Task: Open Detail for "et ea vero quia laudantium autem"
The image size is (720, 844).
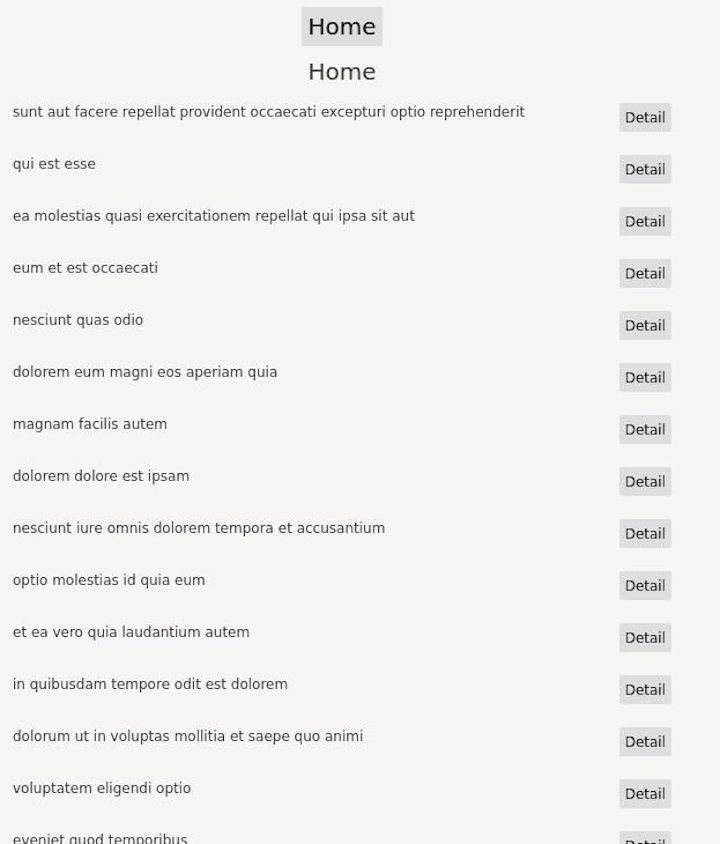Action: (x=644, y=637)
